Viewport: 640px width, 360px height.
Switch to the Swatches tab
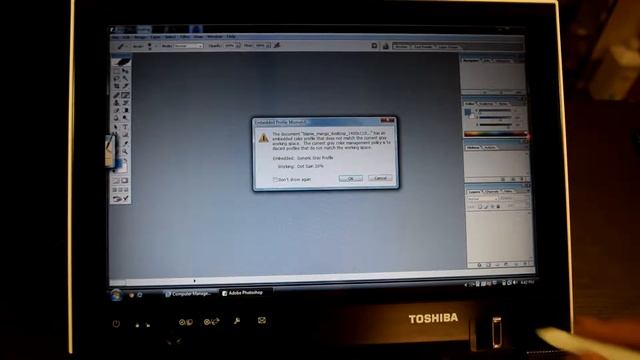pos(485,104)
